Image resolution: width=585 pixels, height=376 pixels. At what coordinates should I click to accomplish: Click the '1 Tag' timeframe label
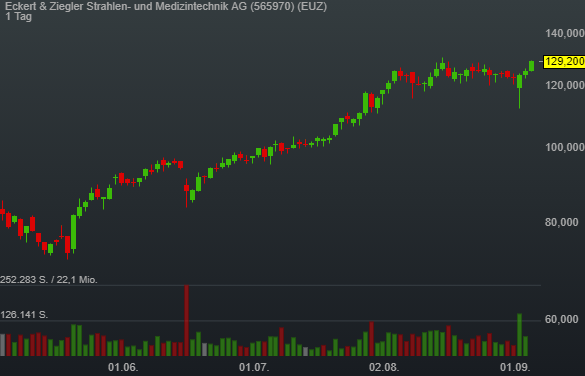pos(18,16)
